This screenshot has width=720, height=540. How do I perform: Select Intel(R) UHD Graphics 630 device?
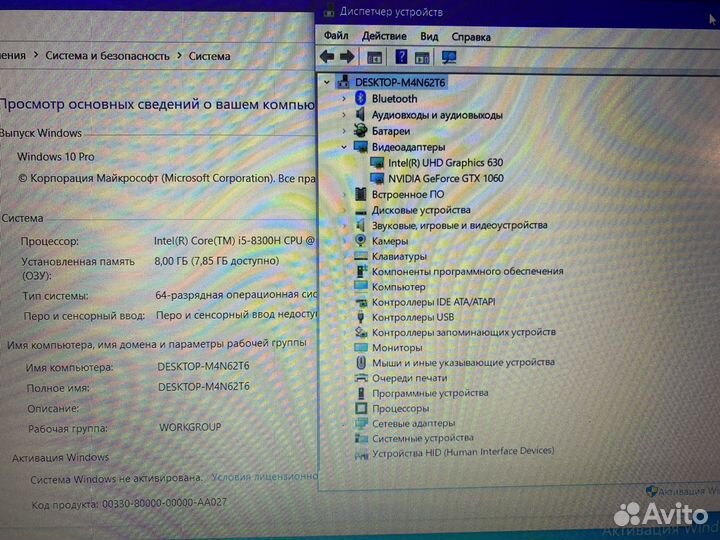445,162
